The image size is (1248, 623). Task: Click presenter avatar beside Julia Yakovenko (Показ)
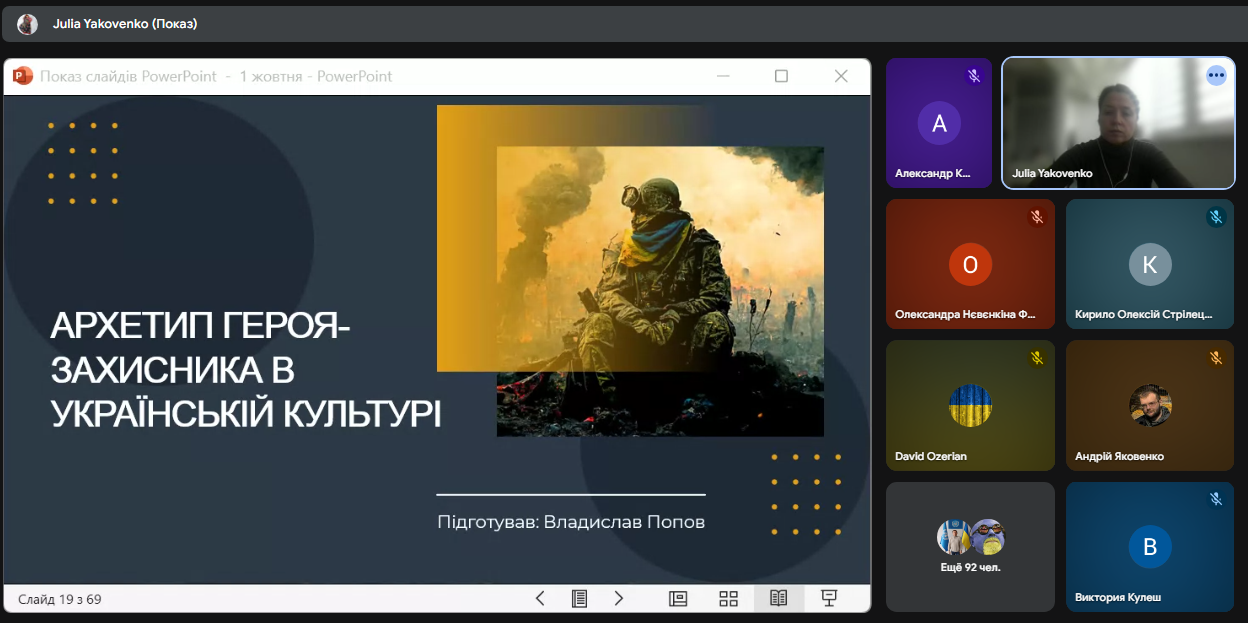[x=27, y=24]
